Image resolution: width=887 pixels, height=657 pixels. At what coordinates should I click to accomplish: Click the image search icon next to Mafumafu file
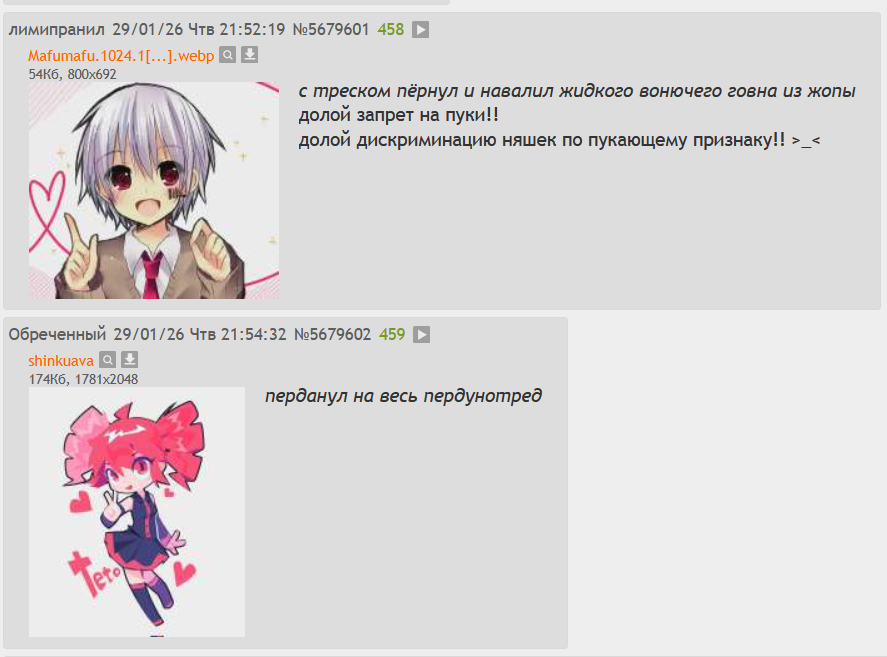pos(227,55)
